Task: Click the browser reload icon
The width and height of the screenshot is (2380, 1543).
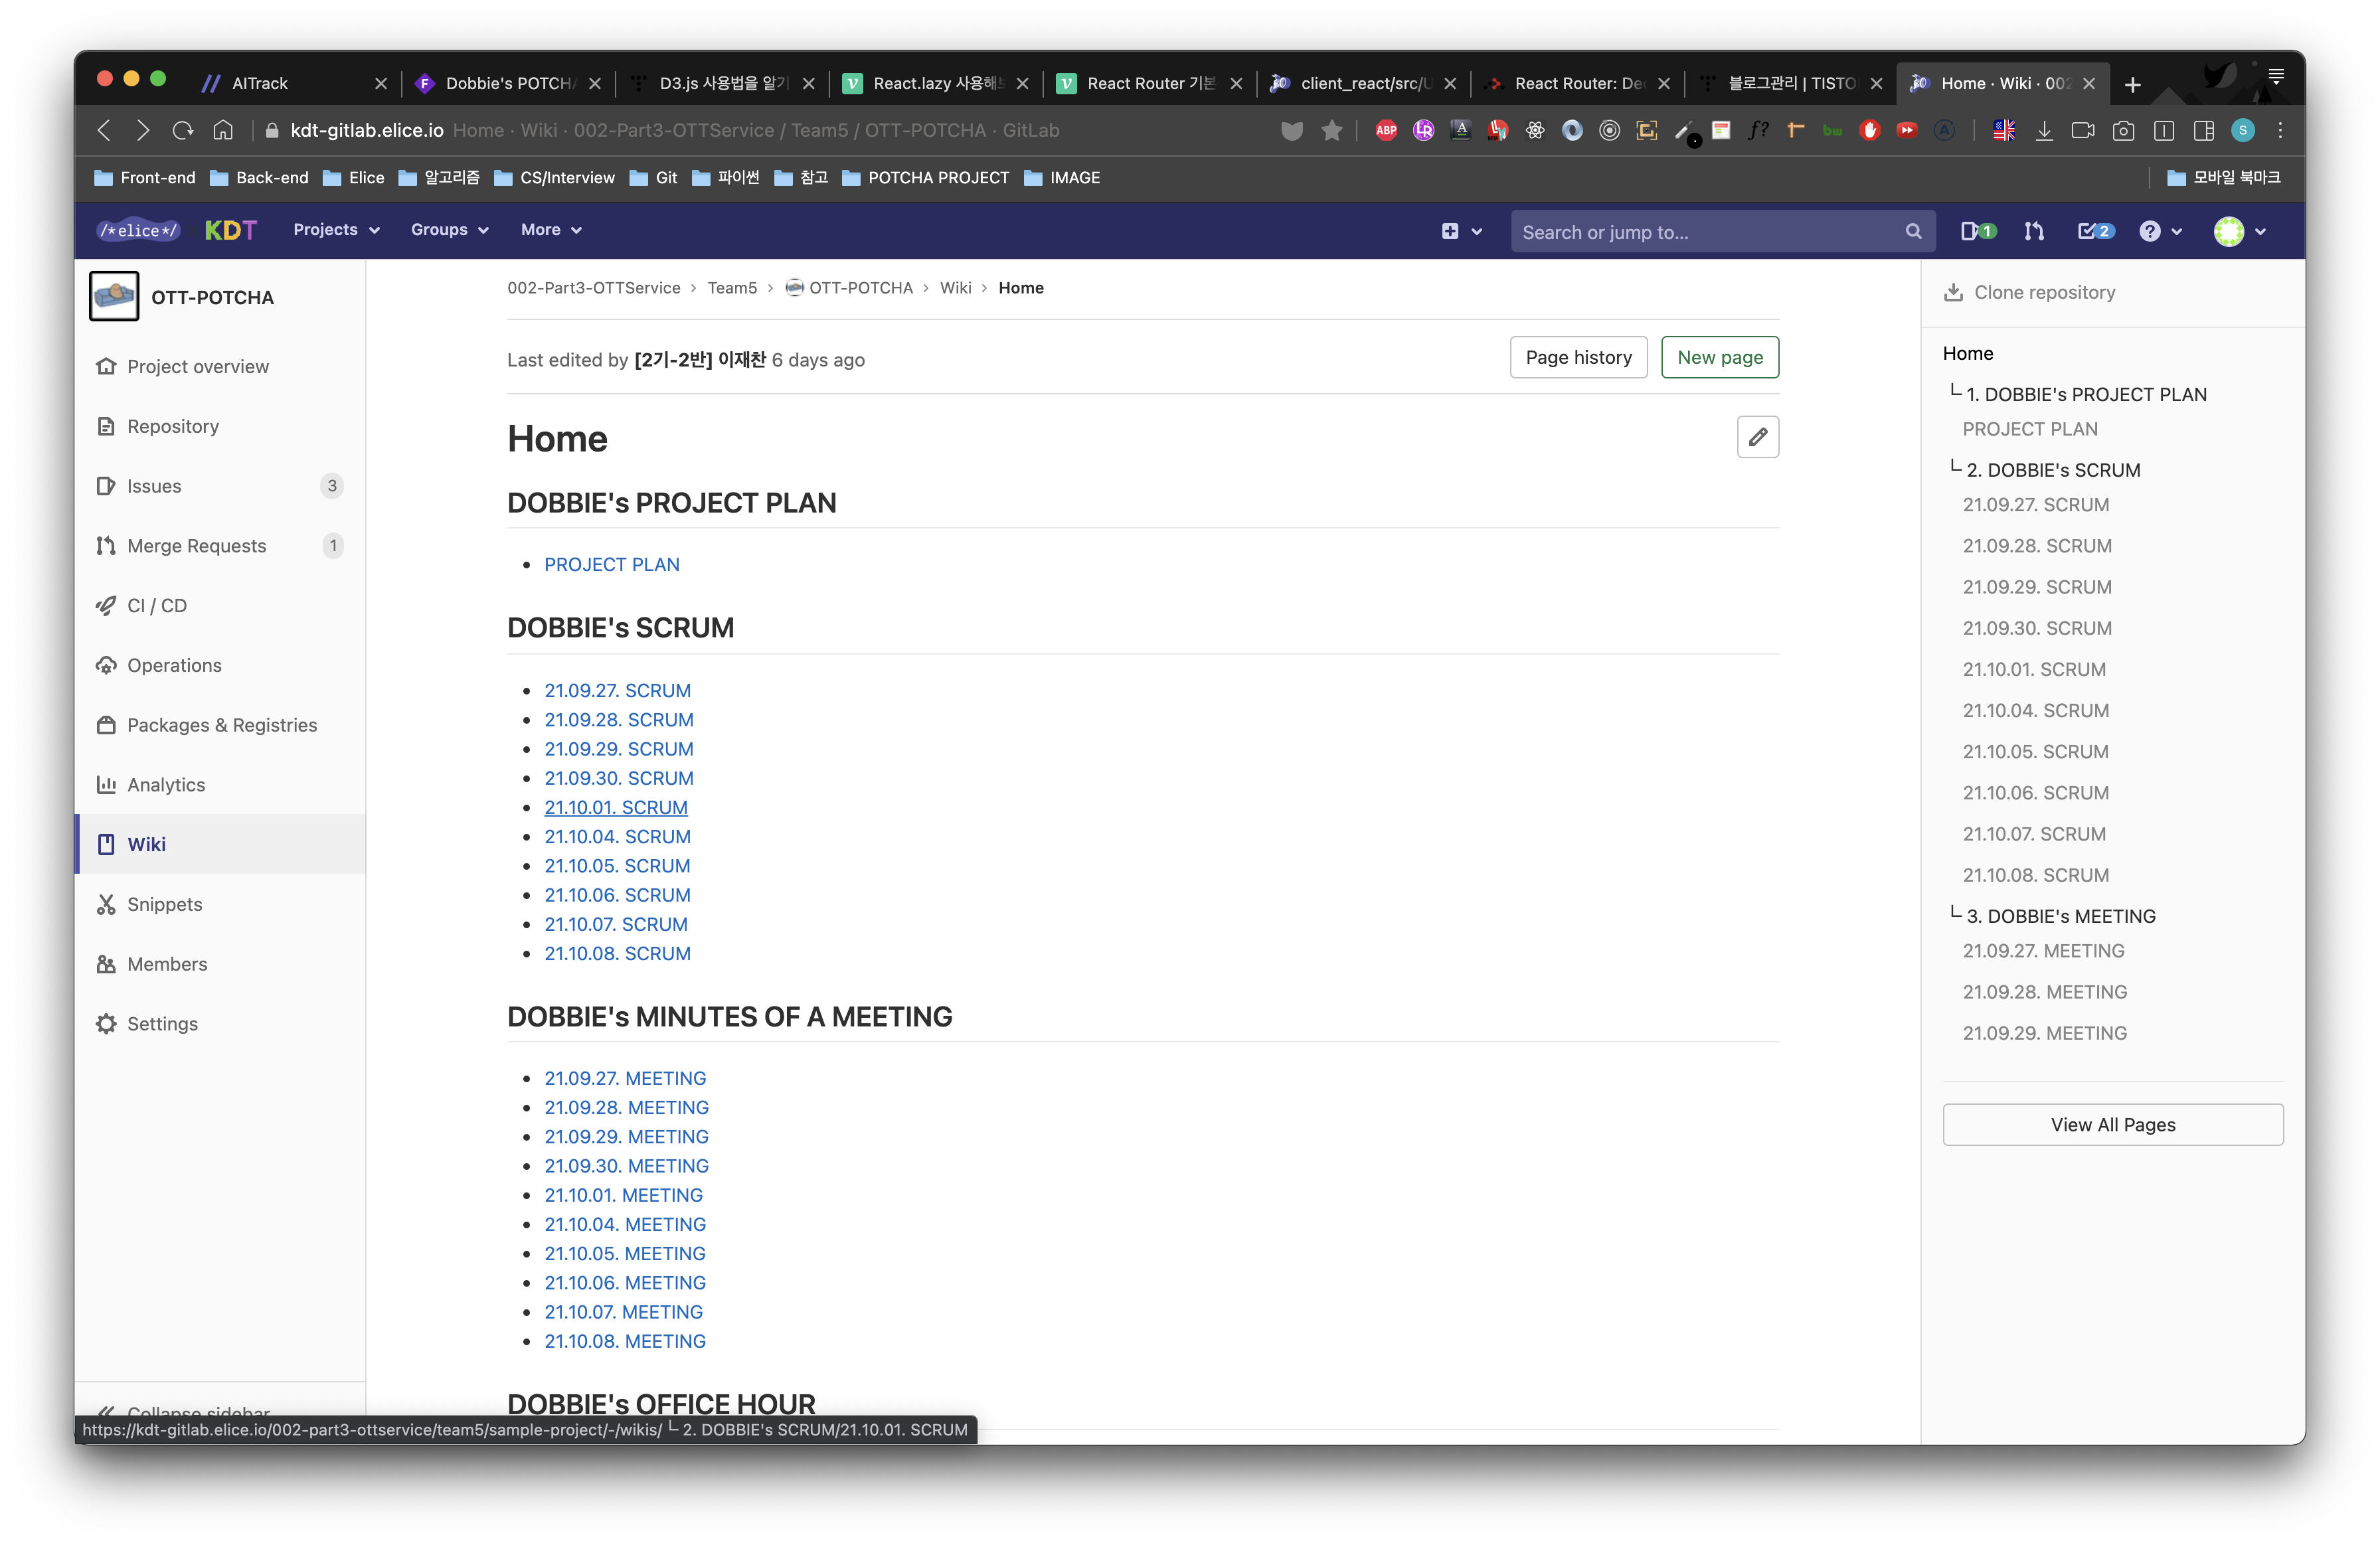Action: (x=182, y=130)
